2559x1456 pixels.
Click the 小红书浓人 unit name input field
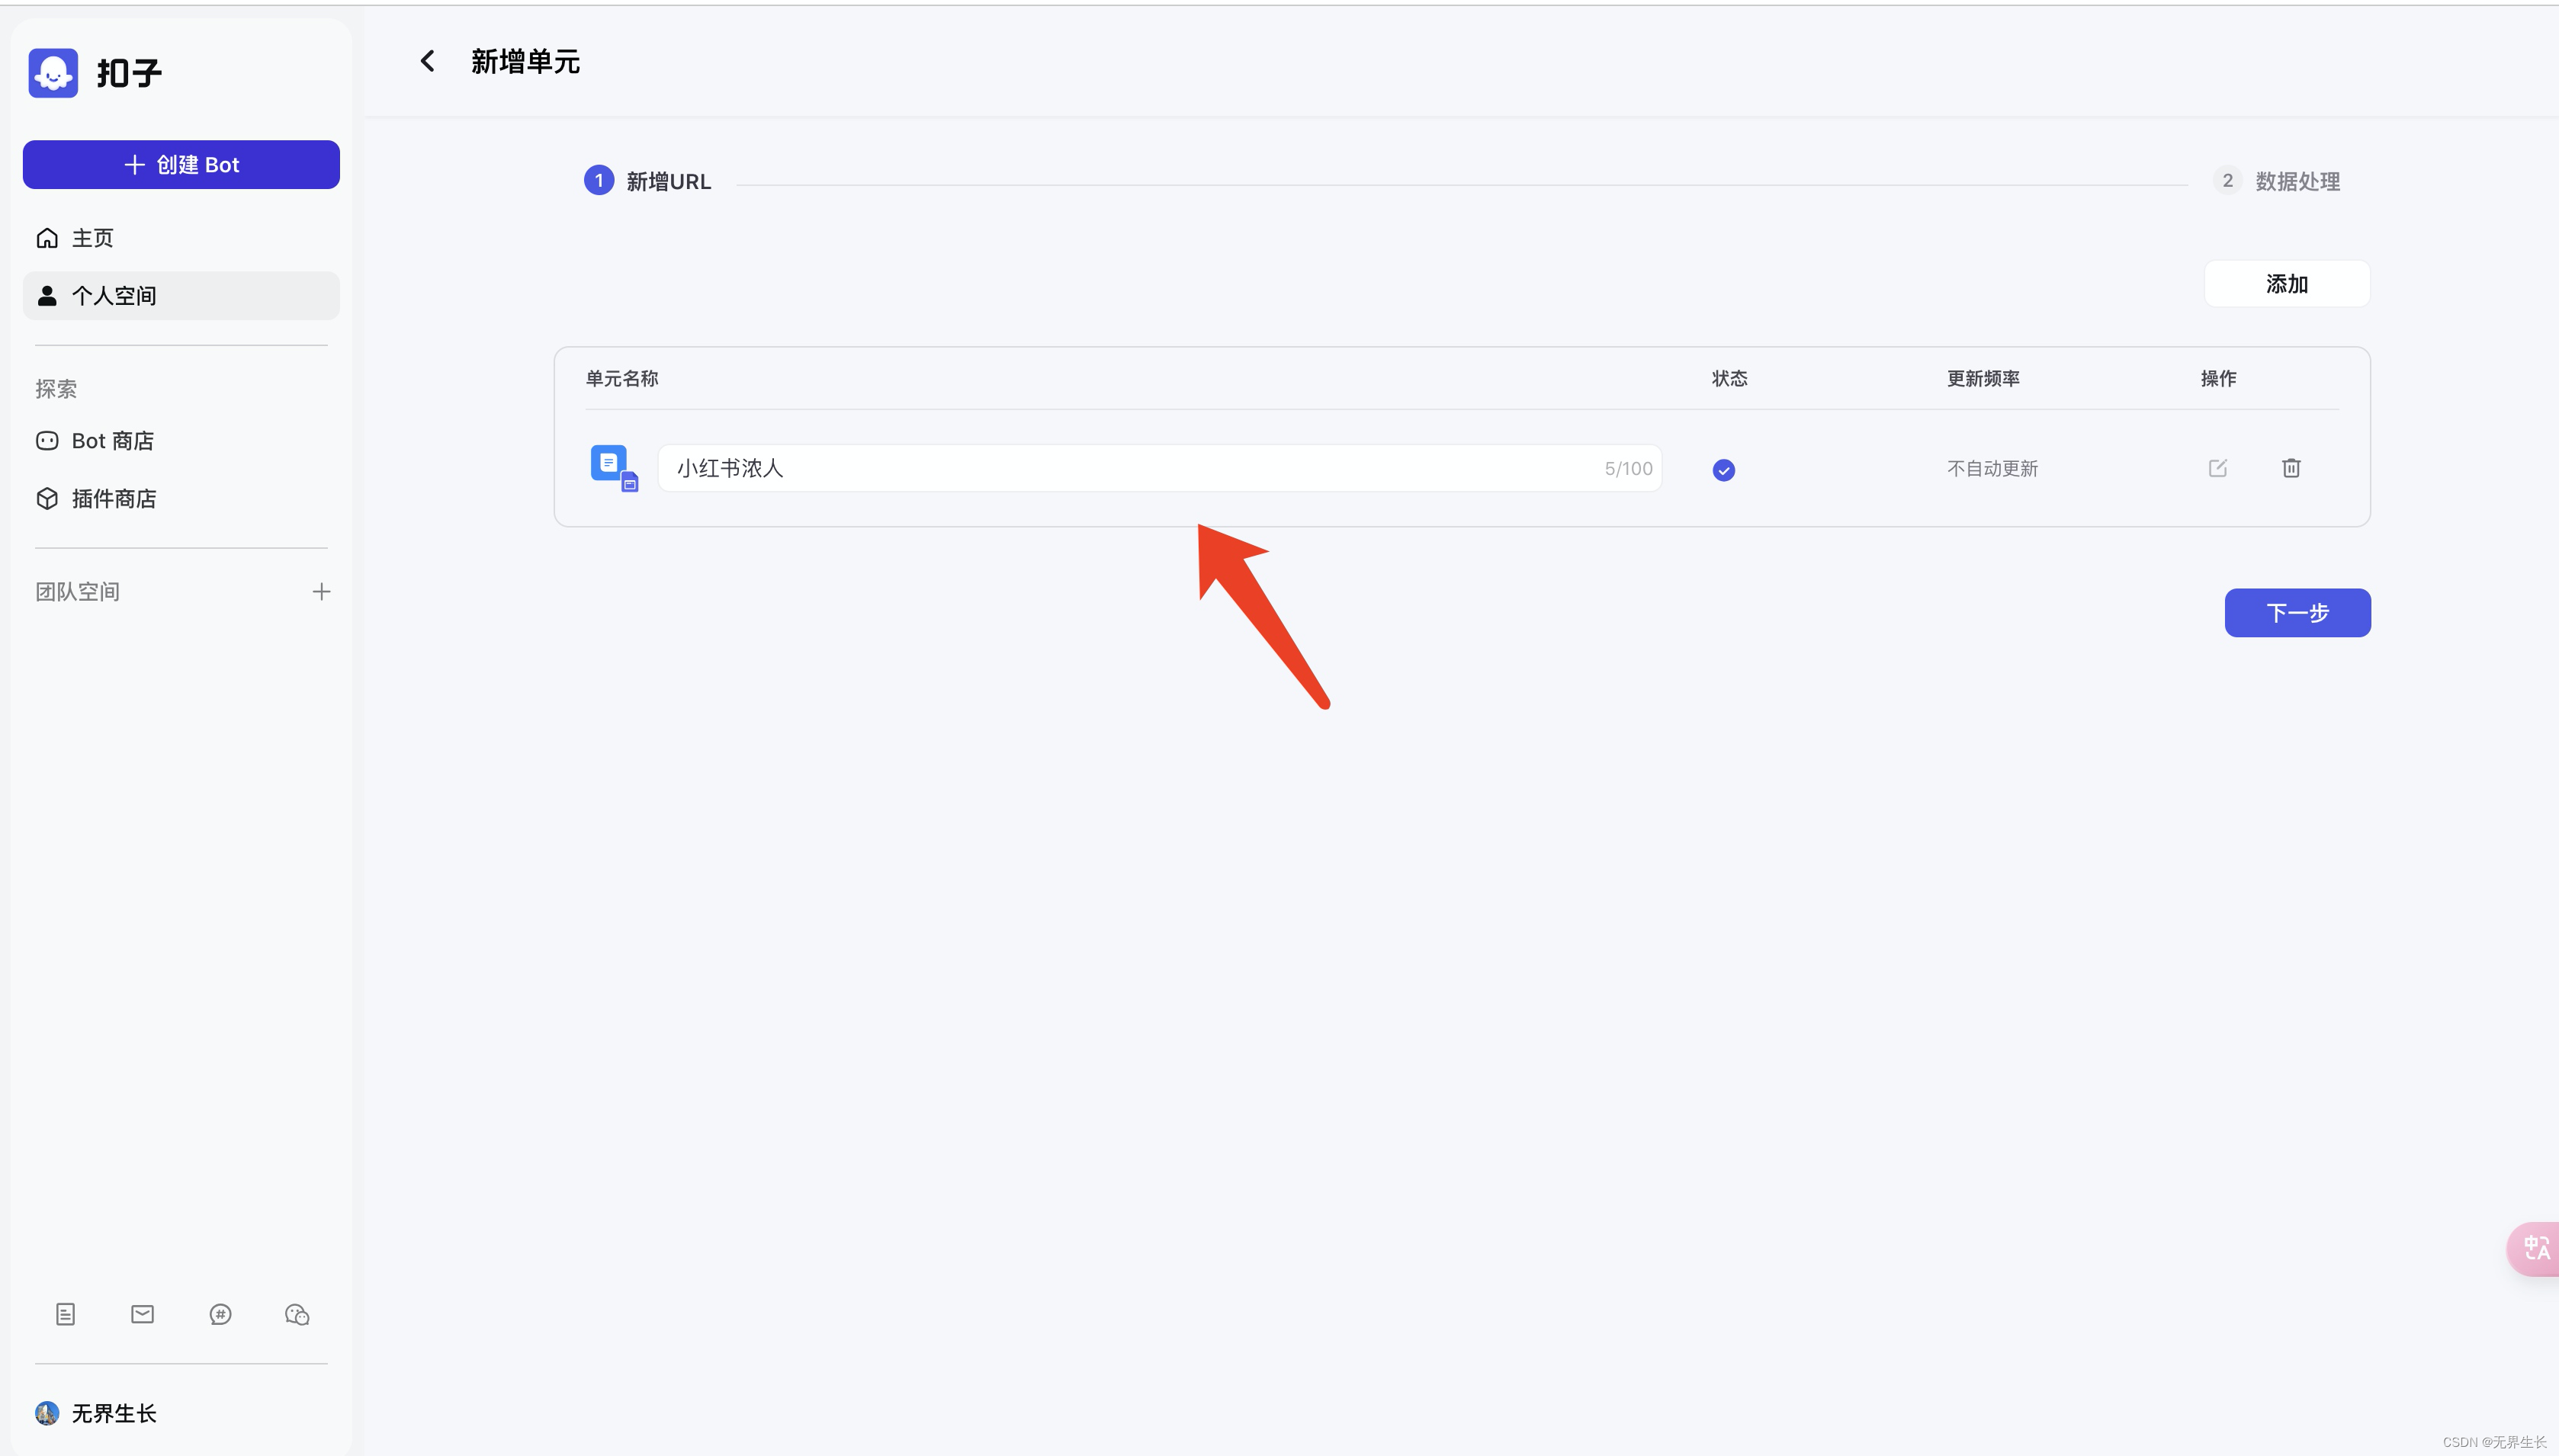(x=1130, y=469)
